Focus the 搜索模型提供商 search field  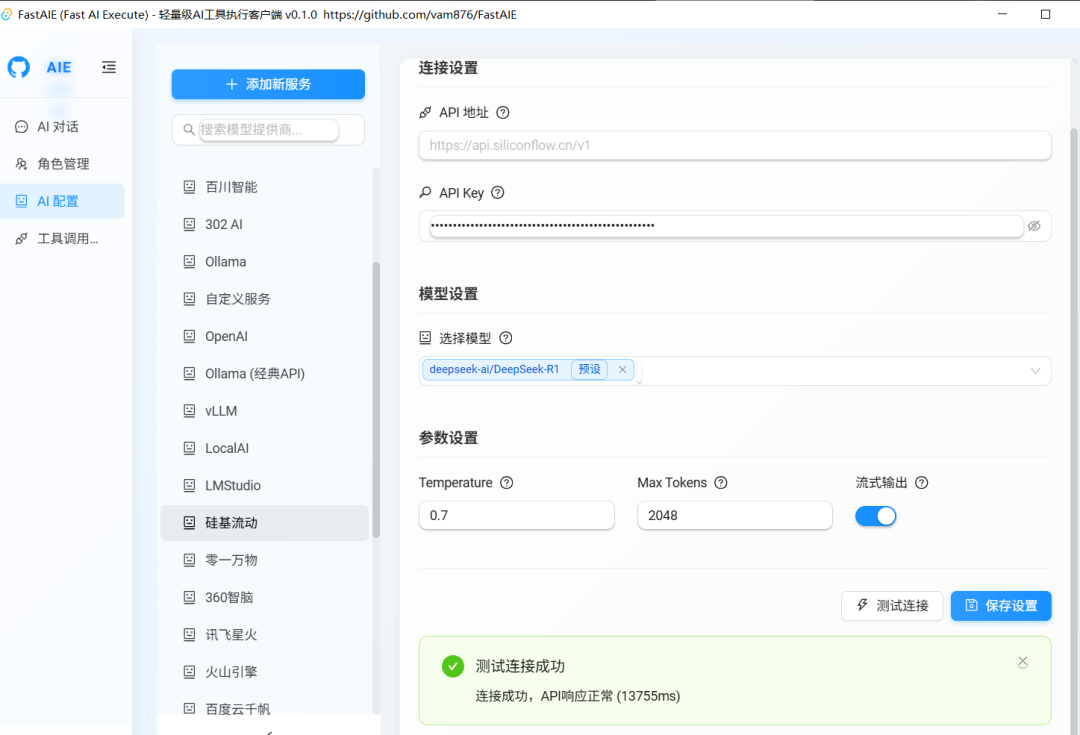[269, 130]
